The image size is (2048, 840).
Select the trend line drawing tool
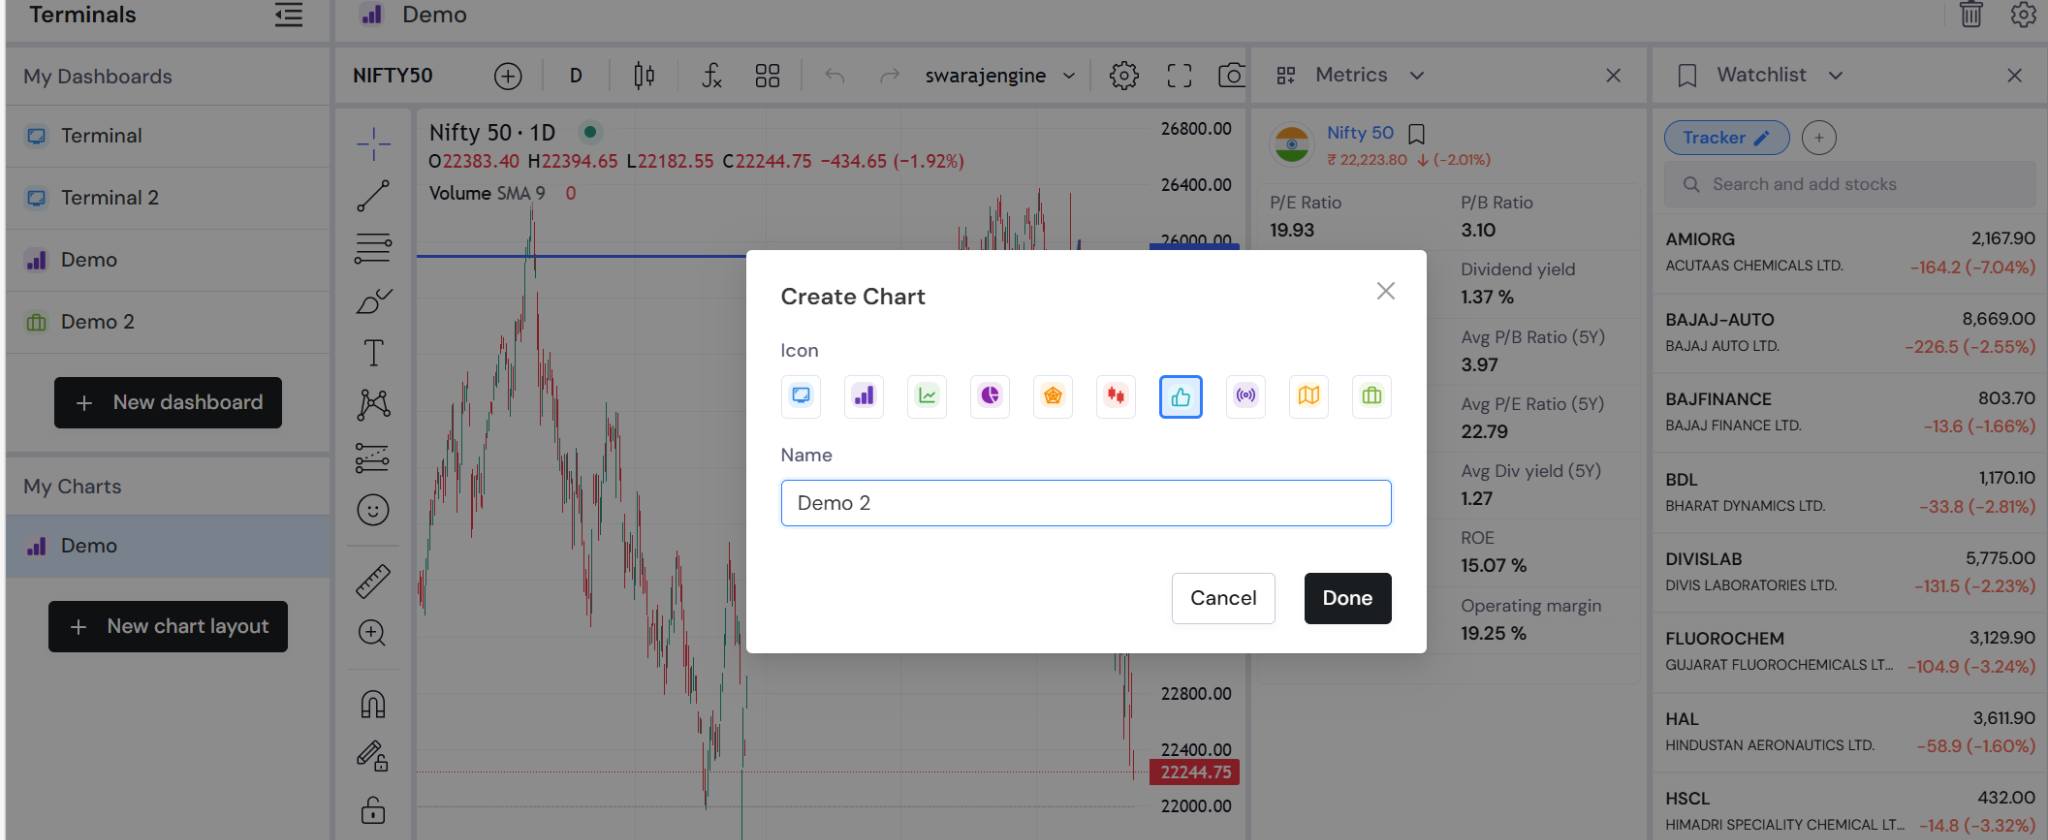pyautogui.click(x=373, y=196)
